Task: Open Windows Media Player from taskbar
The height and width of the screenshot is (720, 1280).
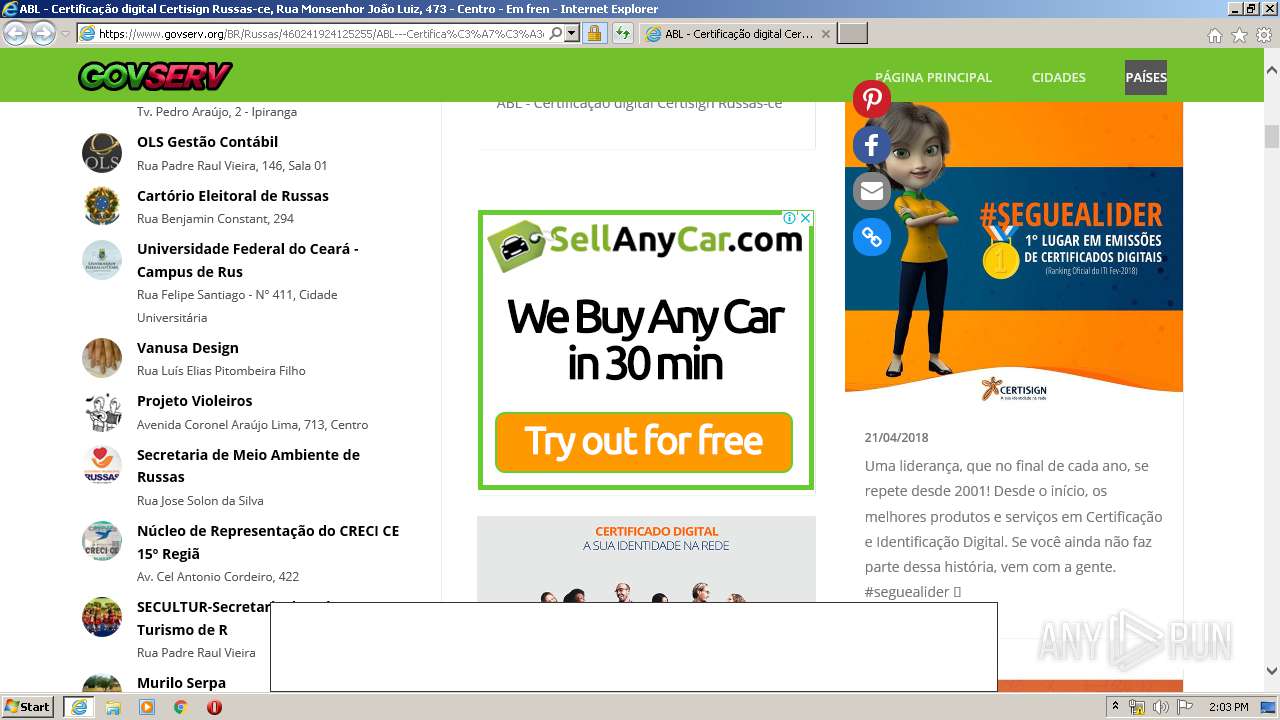Action: coord(147,707)
